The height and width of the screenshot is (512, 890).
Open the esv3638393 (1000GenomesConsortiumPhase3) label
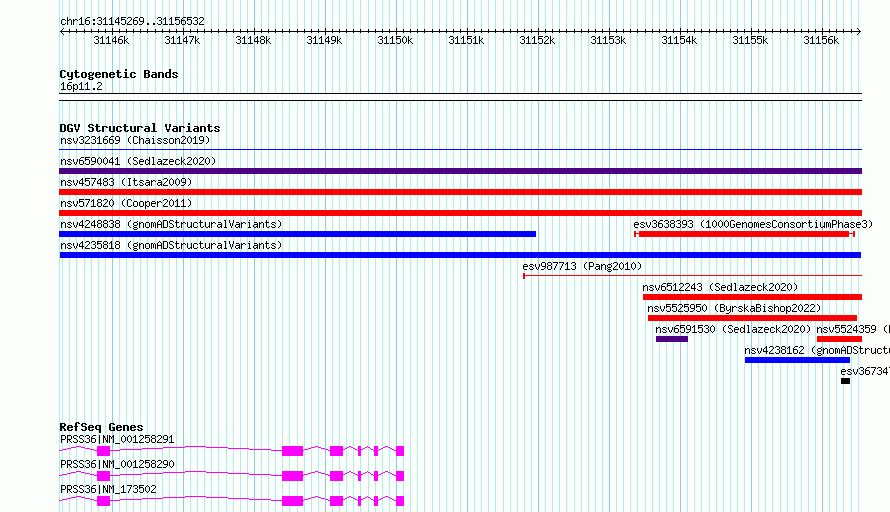click(x=753, y=224)
